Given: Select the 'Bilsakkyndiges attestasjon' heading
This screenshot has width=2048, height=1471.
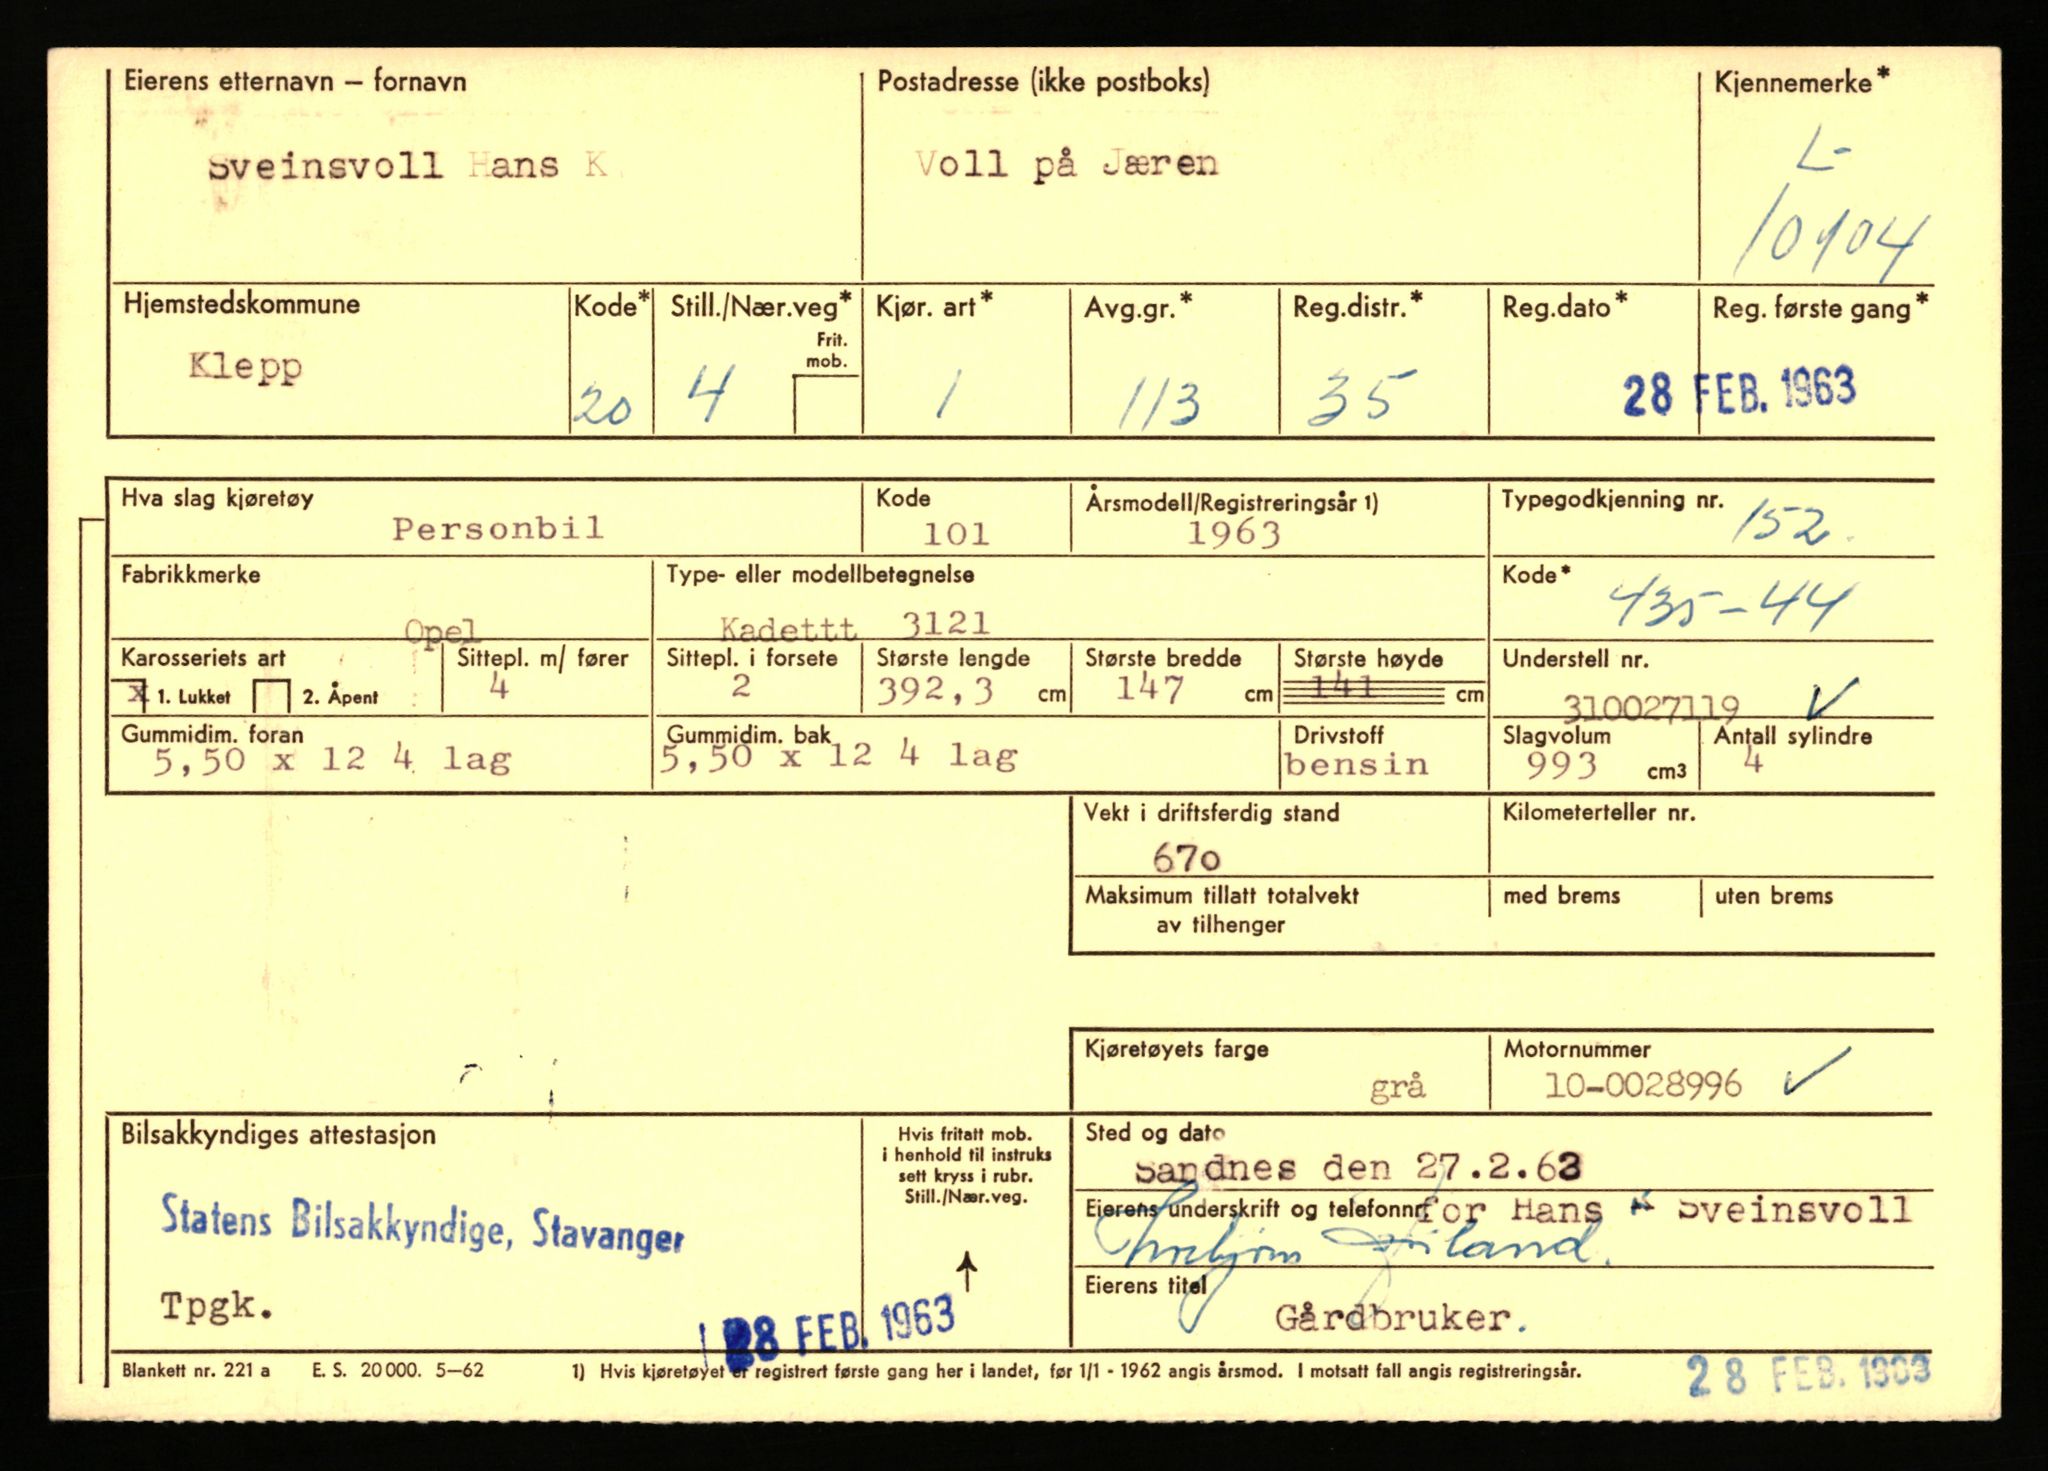Looking at the screenshot, I should 278,1135.
